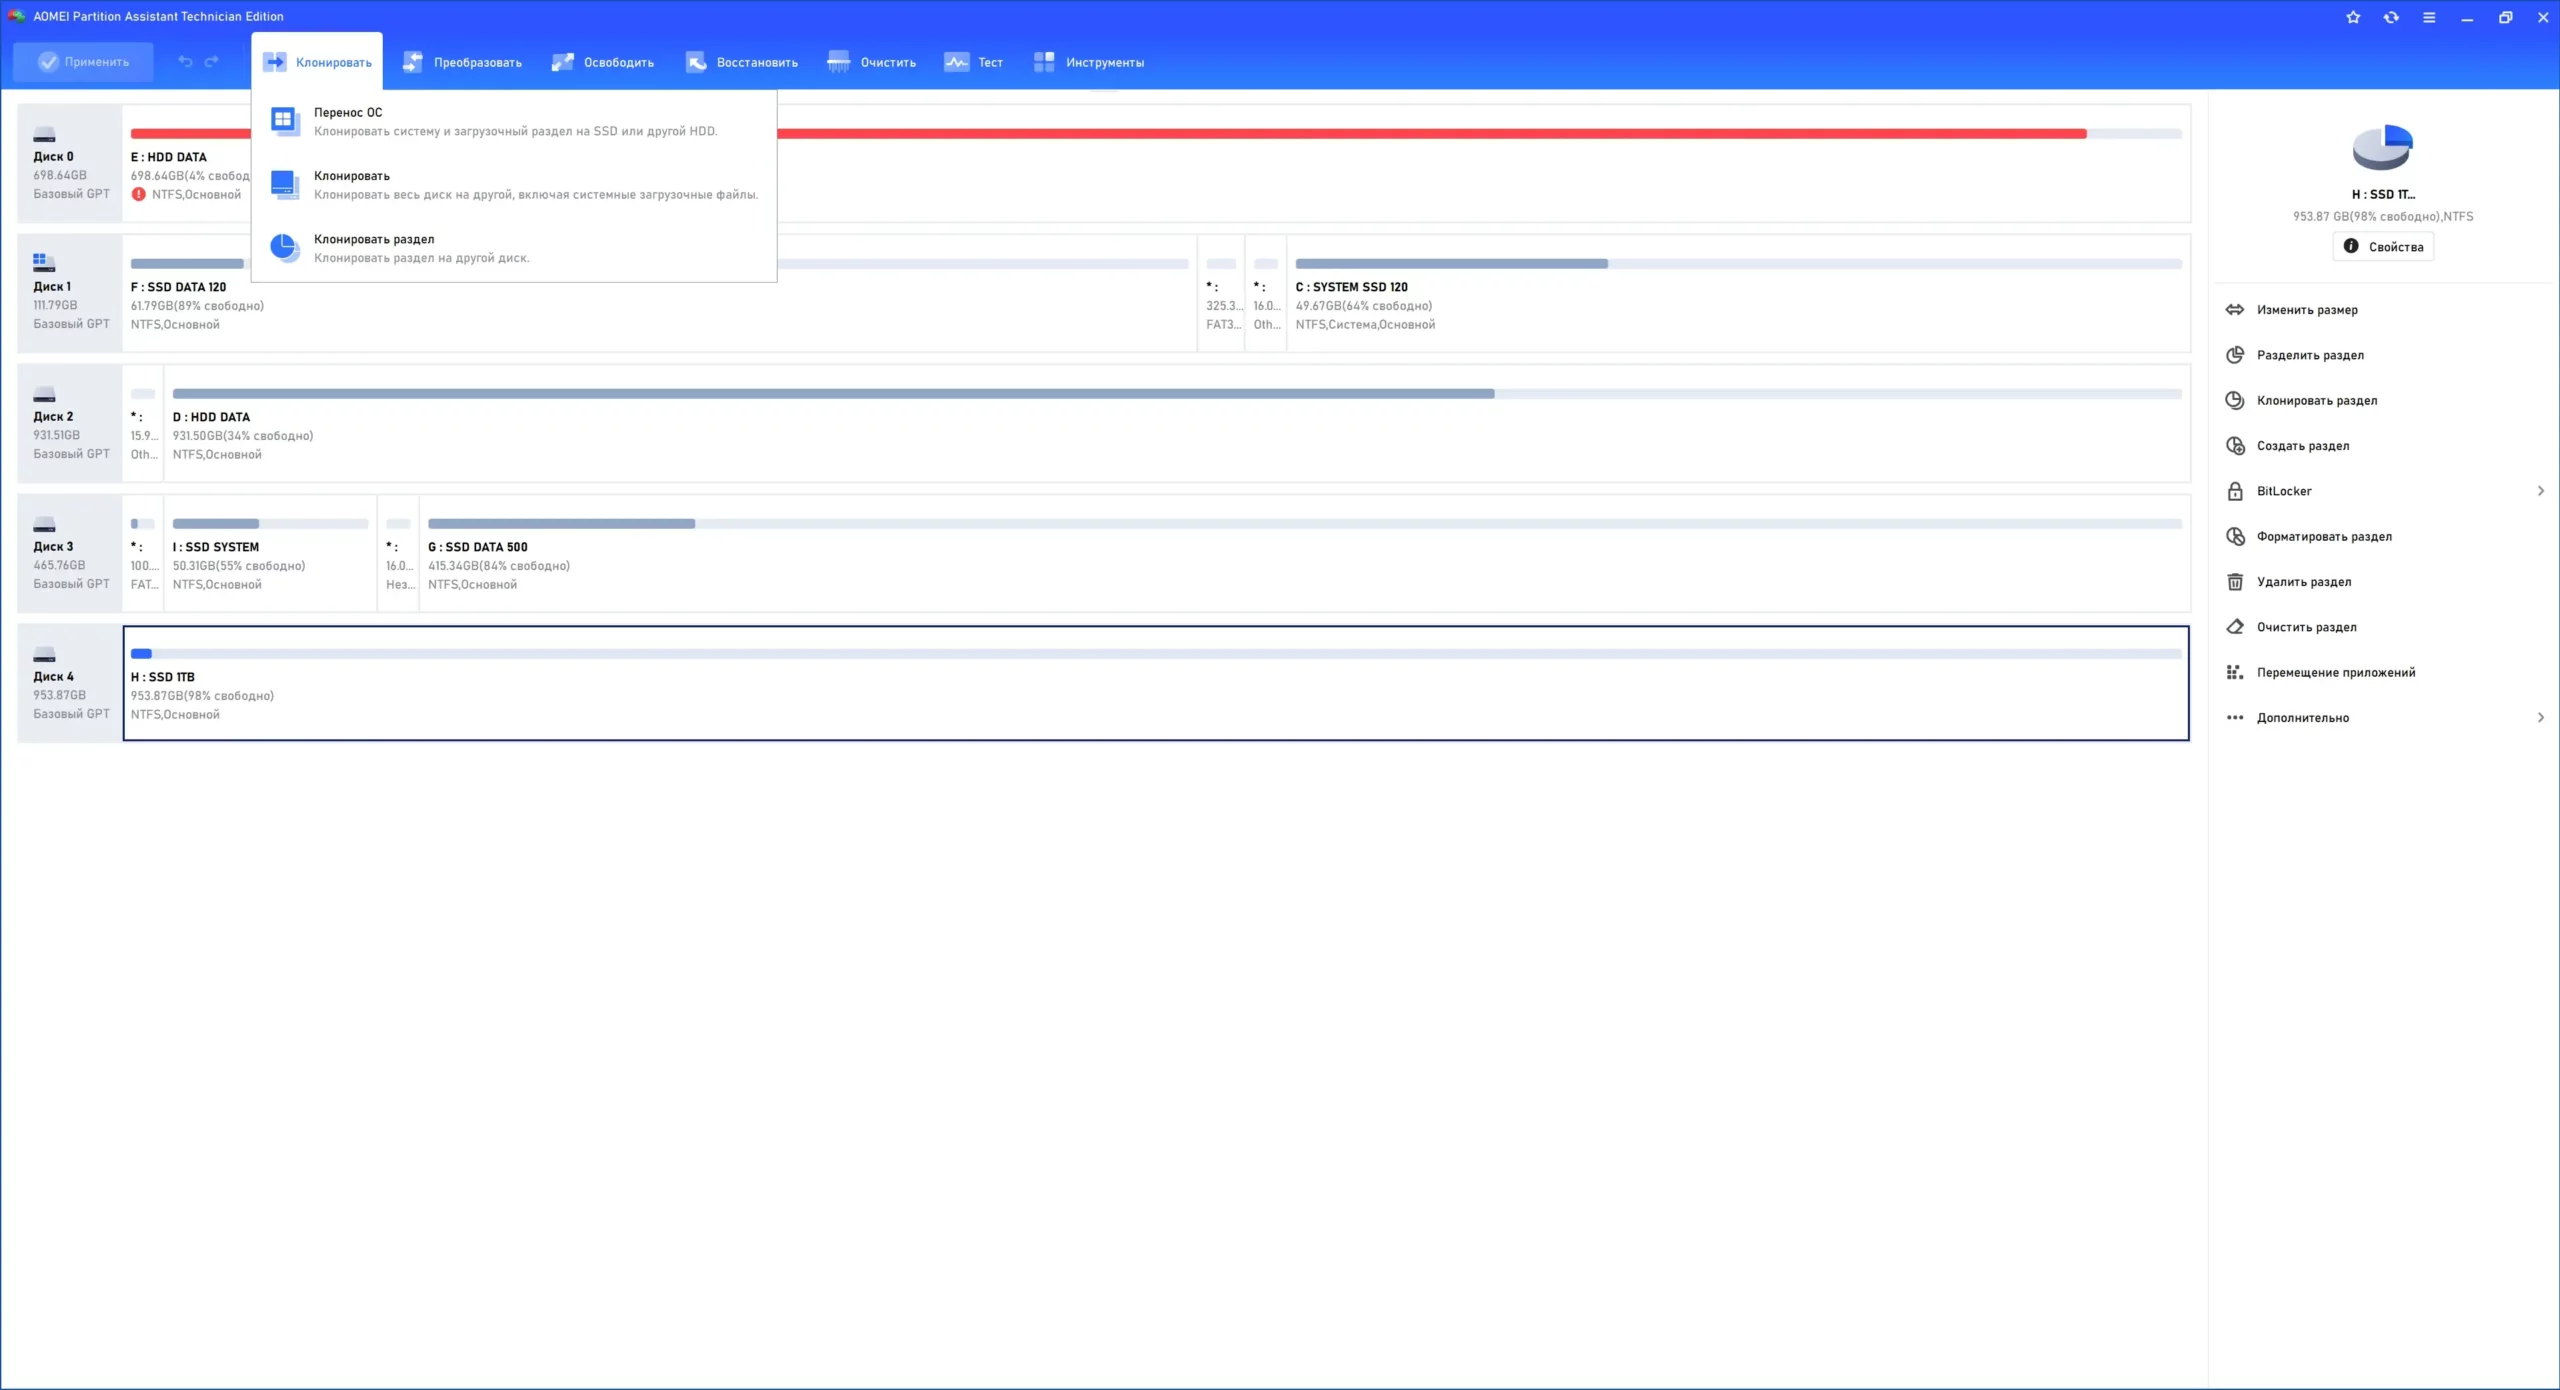The height and width of the screenshot is (1390, 2560).
Task: Click the refresh icon in title bar
Action: pos(2391,17)
